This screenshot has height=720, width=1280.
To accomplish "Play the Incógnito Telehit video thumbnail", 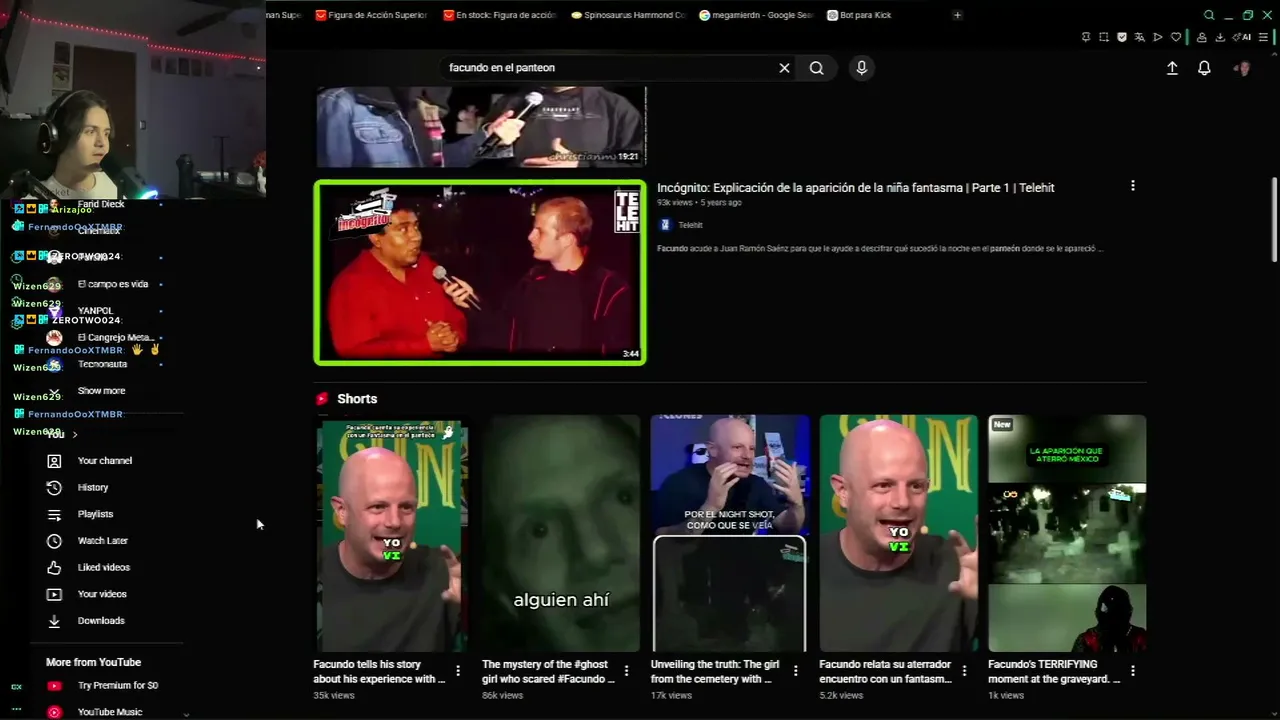I will click(480, 272).
